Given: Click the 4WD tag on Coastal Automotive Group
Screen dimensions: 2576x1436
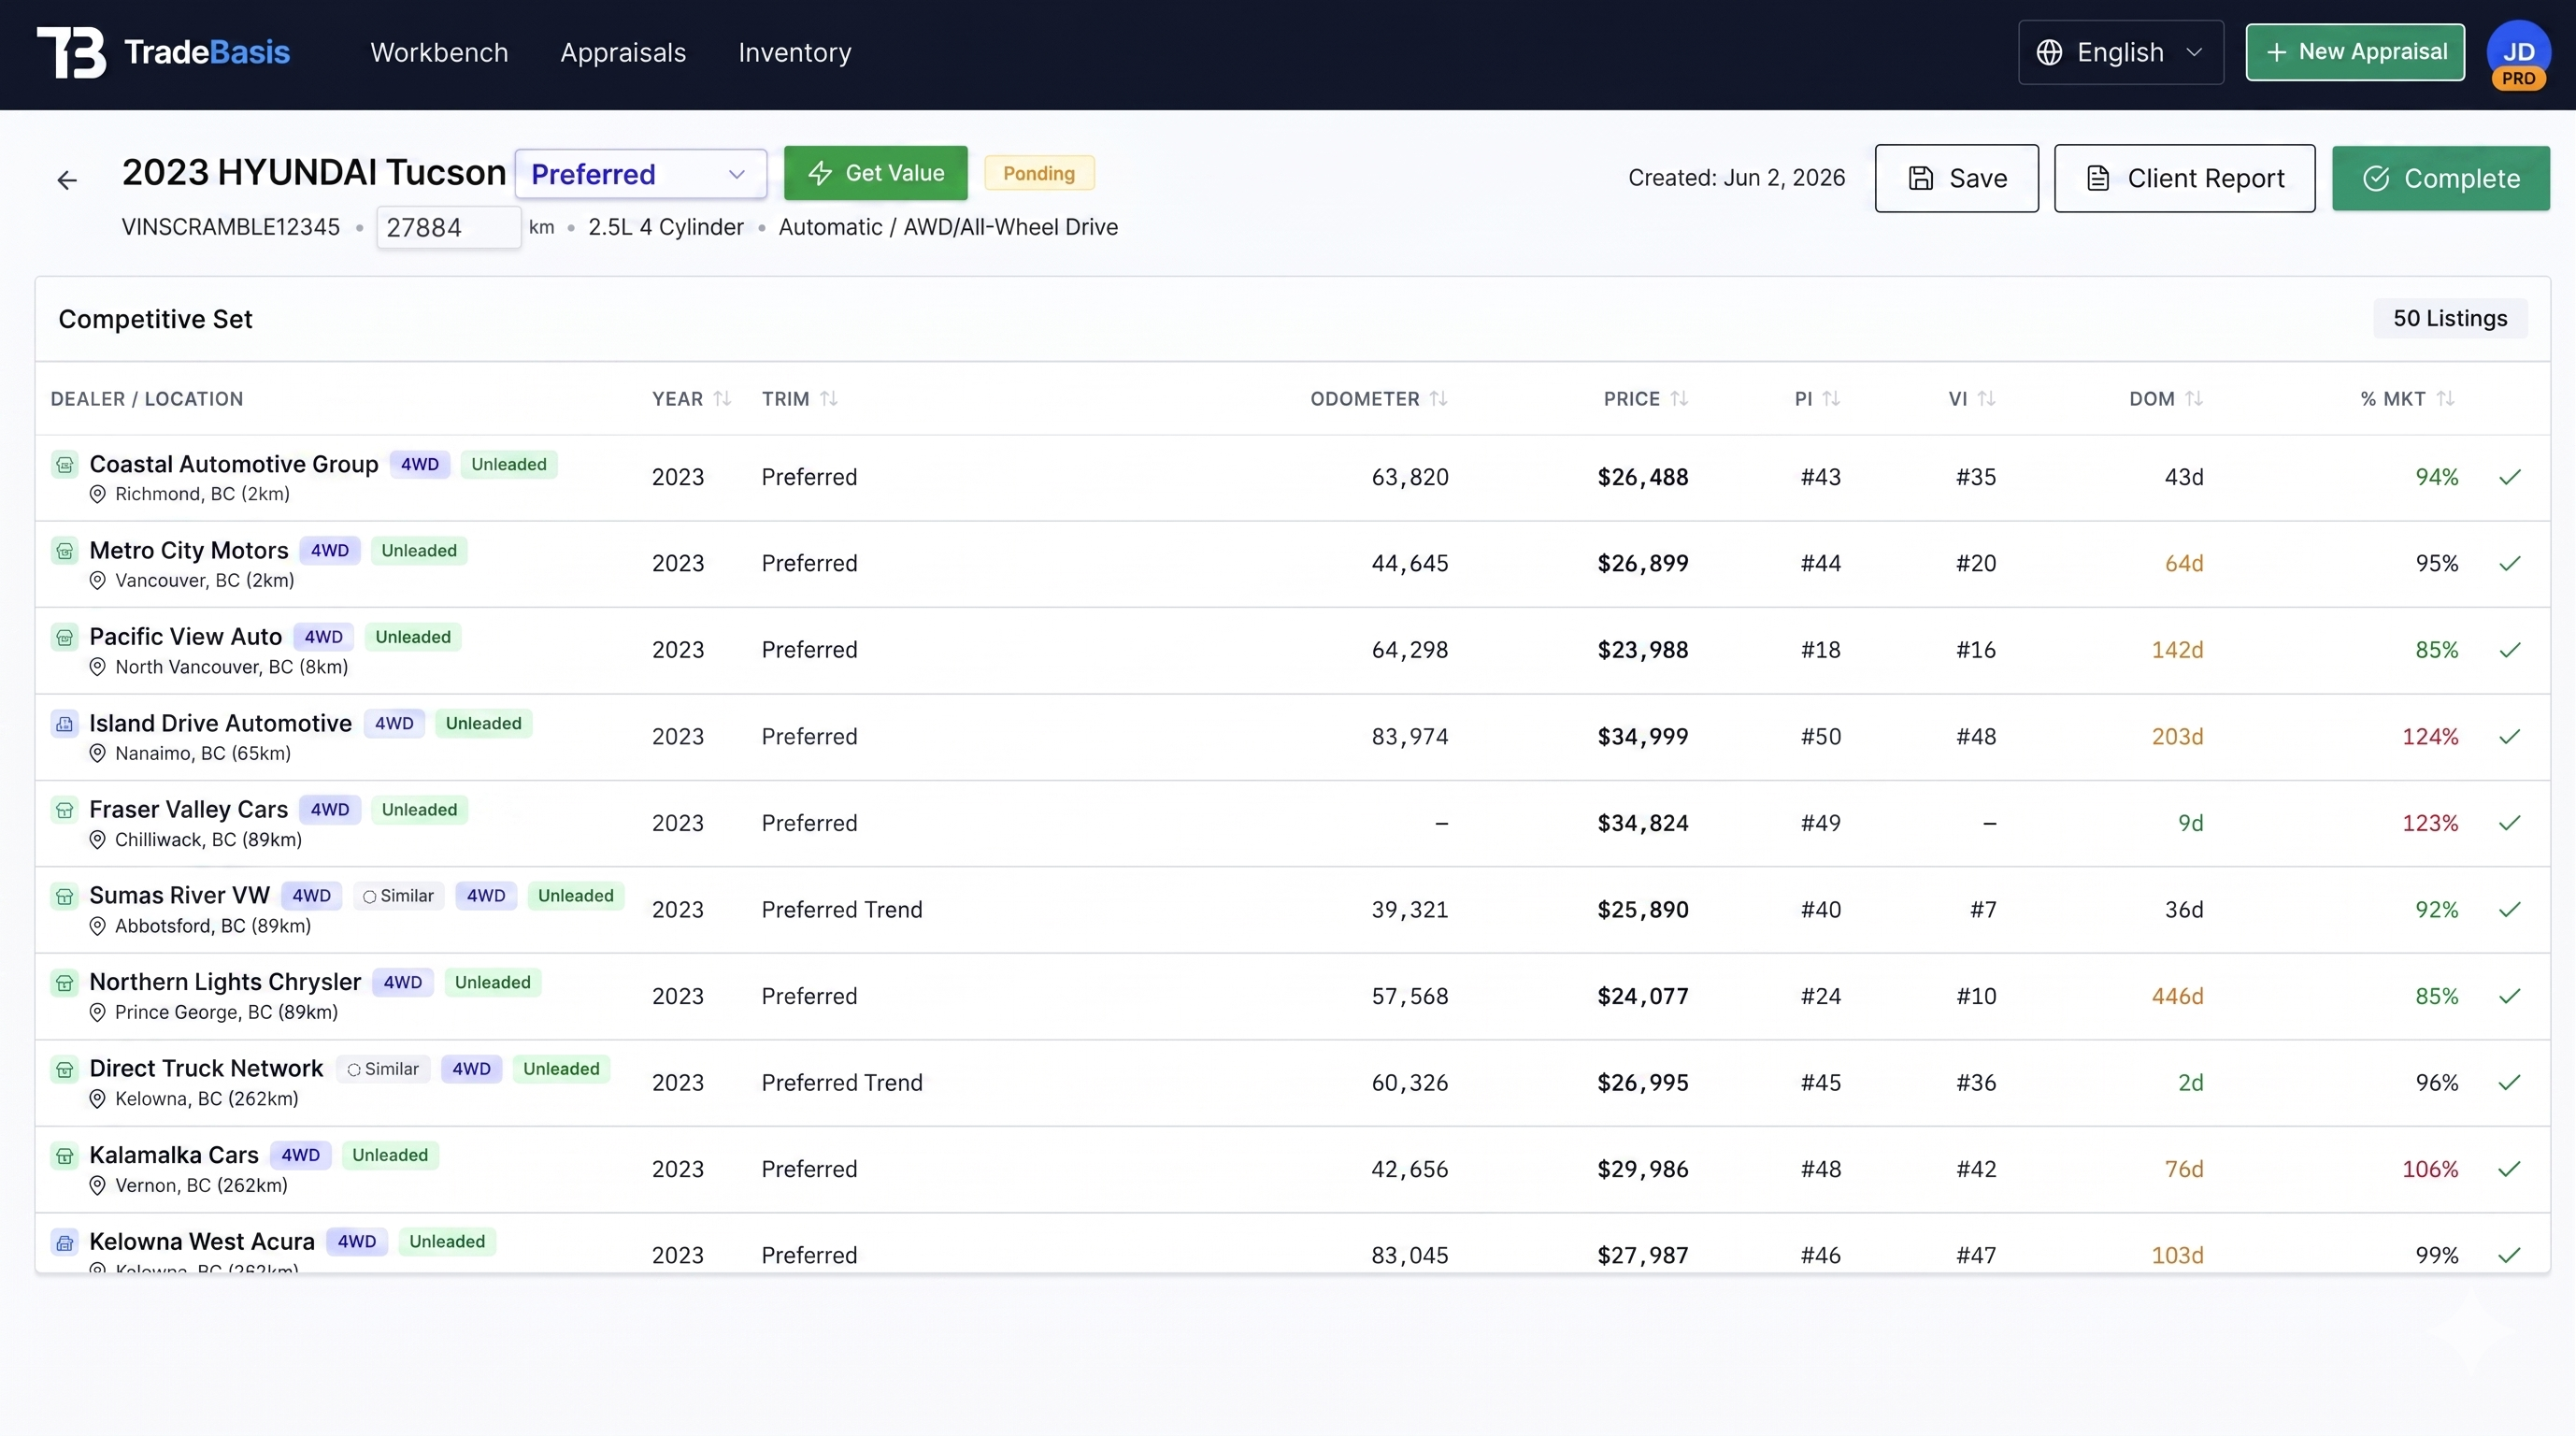Looking at the screenshot, I should pos(420,464).
